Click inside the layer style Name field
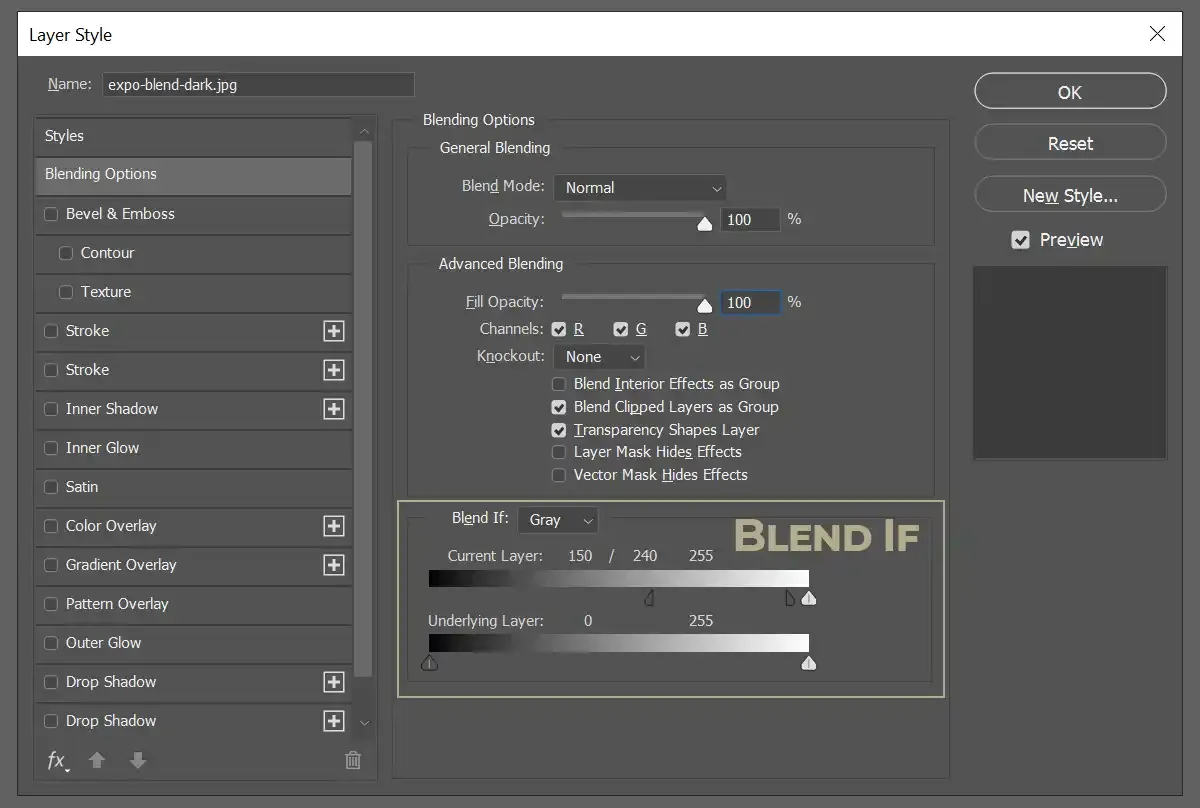This screenshot has width=1200, height=808. 258,85
